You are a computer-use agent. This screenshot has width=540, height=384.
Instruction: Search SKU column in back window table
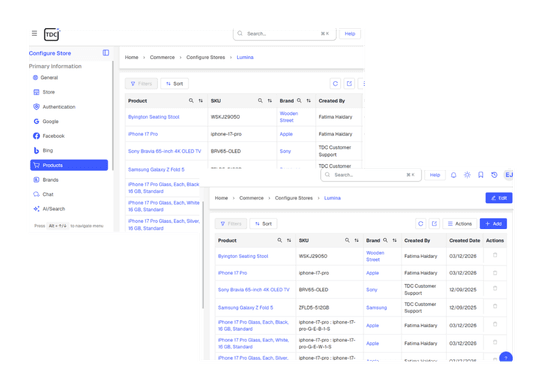(x=260, y=101)
